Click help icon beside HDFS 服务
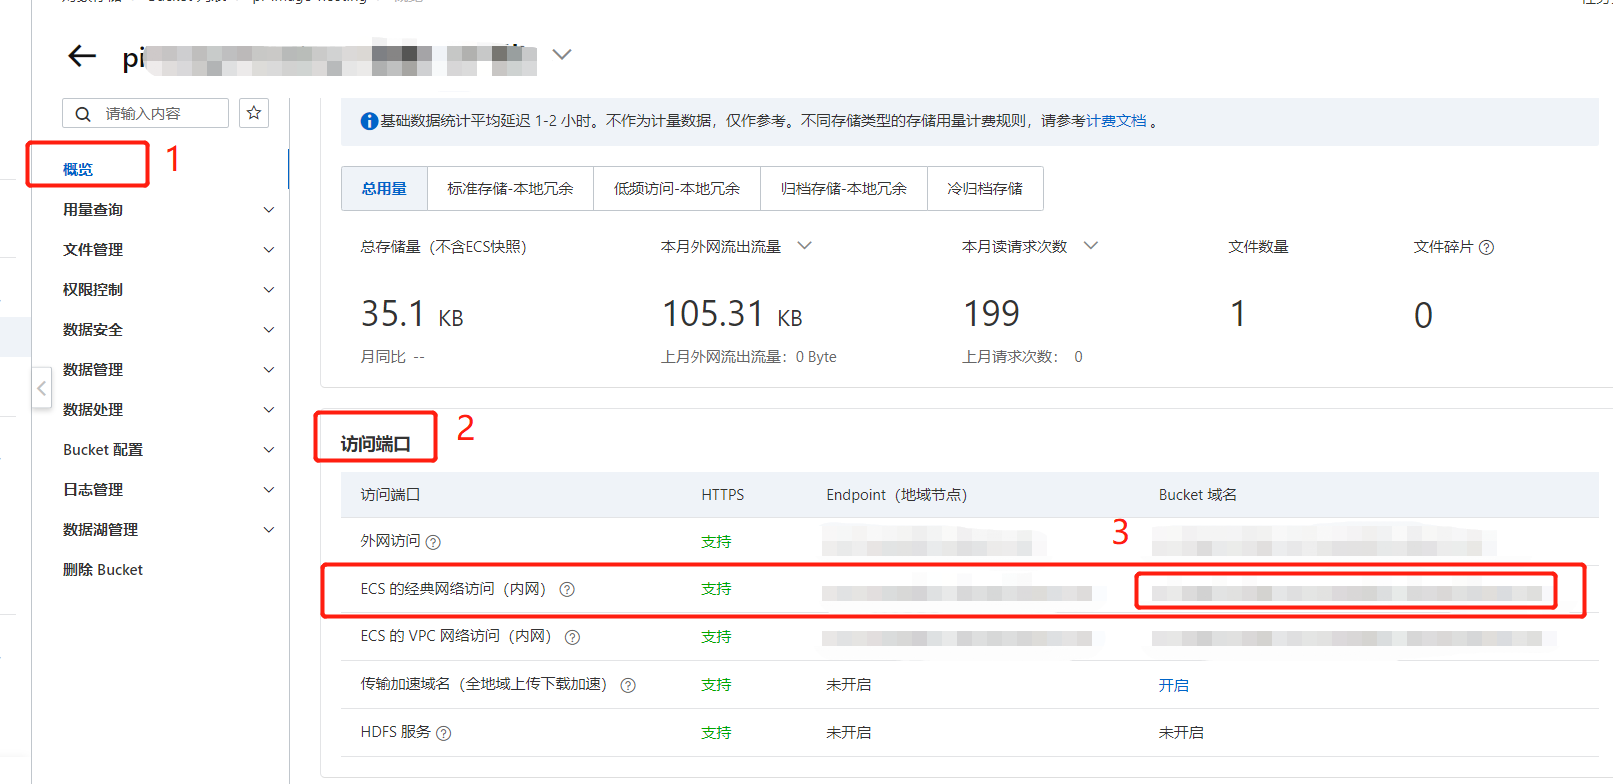Viewport: 1613px width, 784px height. click(x=444, y=734)
